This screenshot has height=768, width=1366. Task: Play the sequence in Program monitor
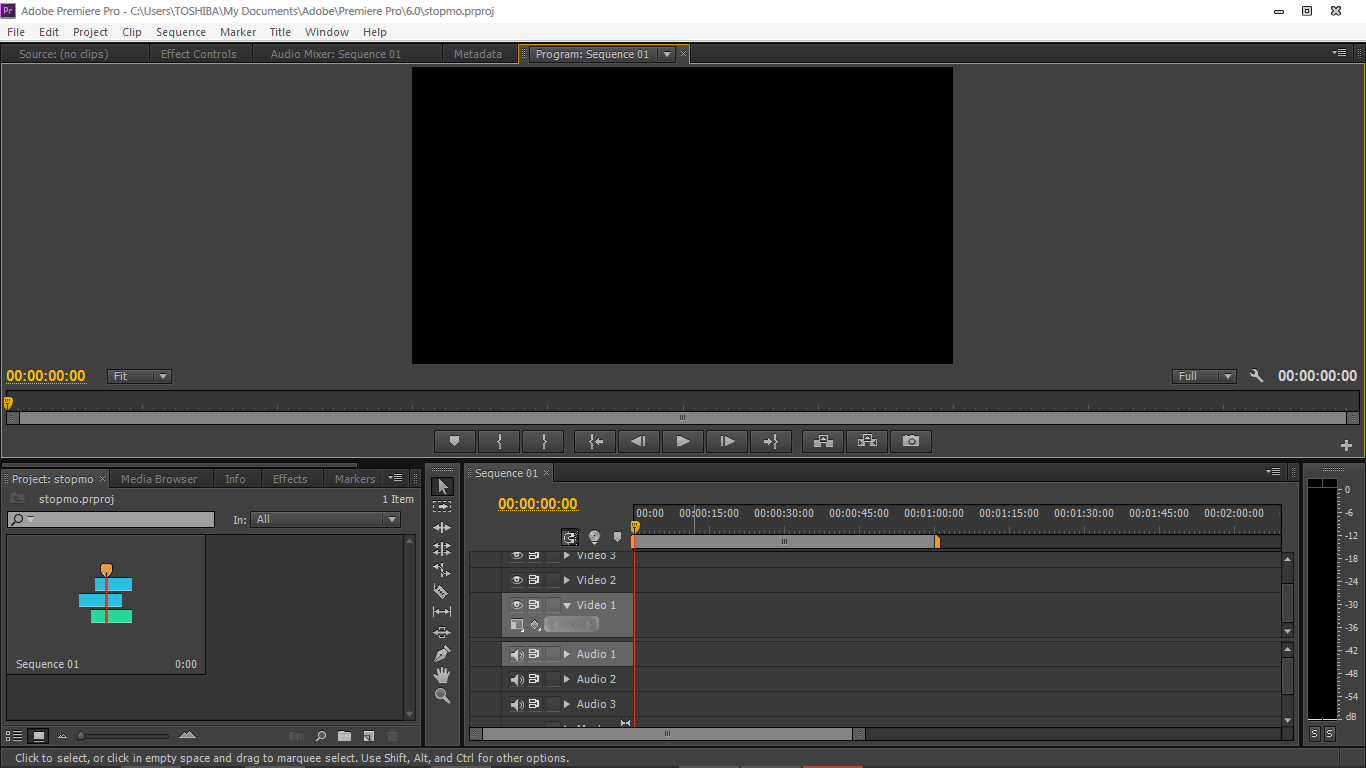point(683,441)
